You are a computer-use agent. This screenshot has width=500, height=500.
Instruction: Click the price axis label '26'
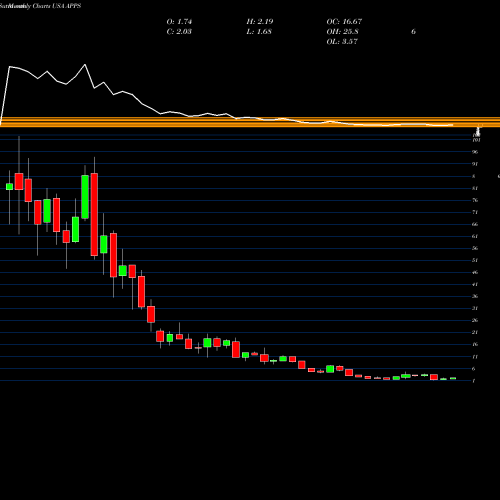pyautogui.click(x=475, y=320)
